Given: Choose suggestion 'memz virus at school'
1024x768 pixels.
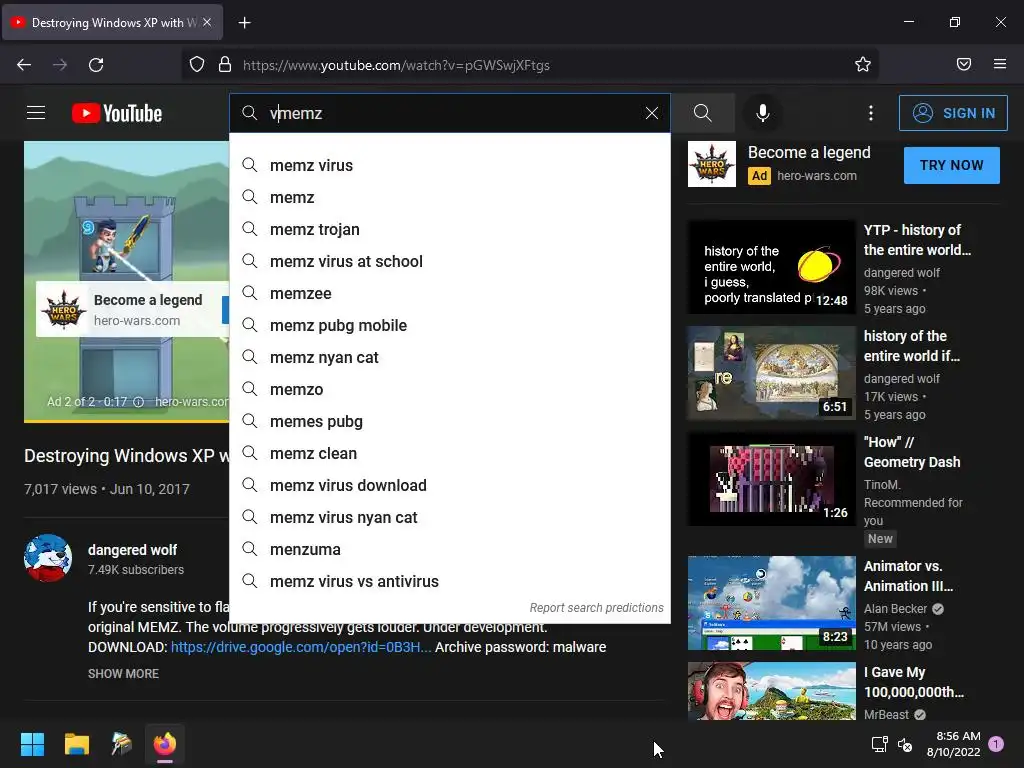Looking at the screenshot, I should click(x=449, y=261).
